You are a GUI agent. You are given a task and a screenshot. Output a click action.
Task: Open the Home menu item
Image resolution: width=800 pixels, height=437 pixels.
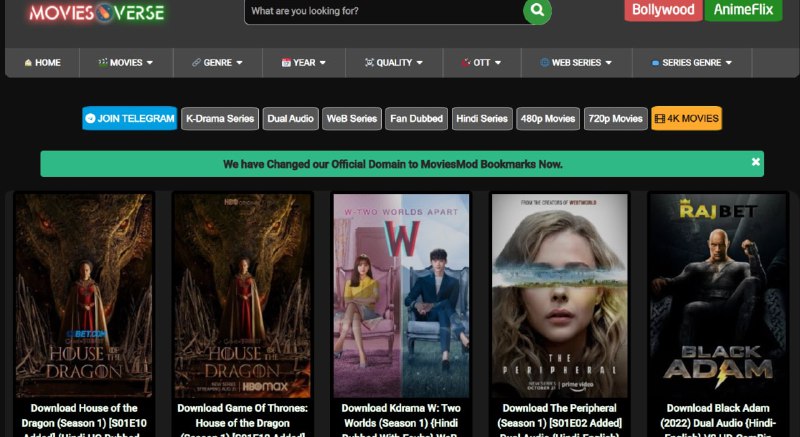pyautogui.click(x=42, y=62)
